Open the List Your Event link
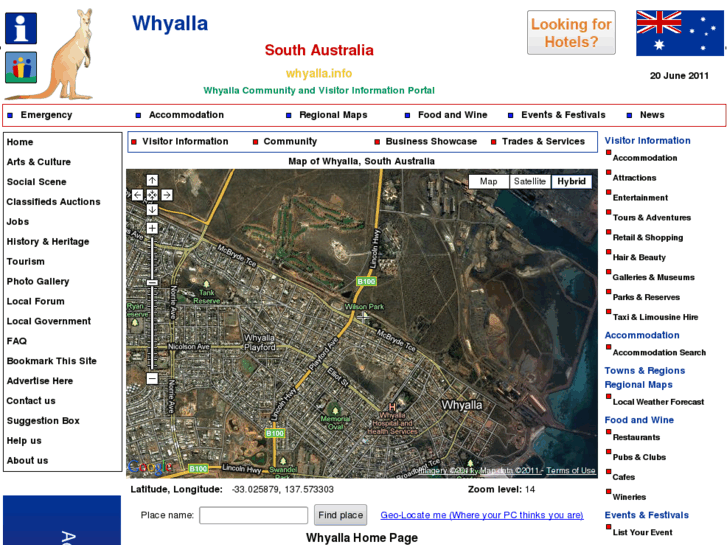 coord(643,532)
